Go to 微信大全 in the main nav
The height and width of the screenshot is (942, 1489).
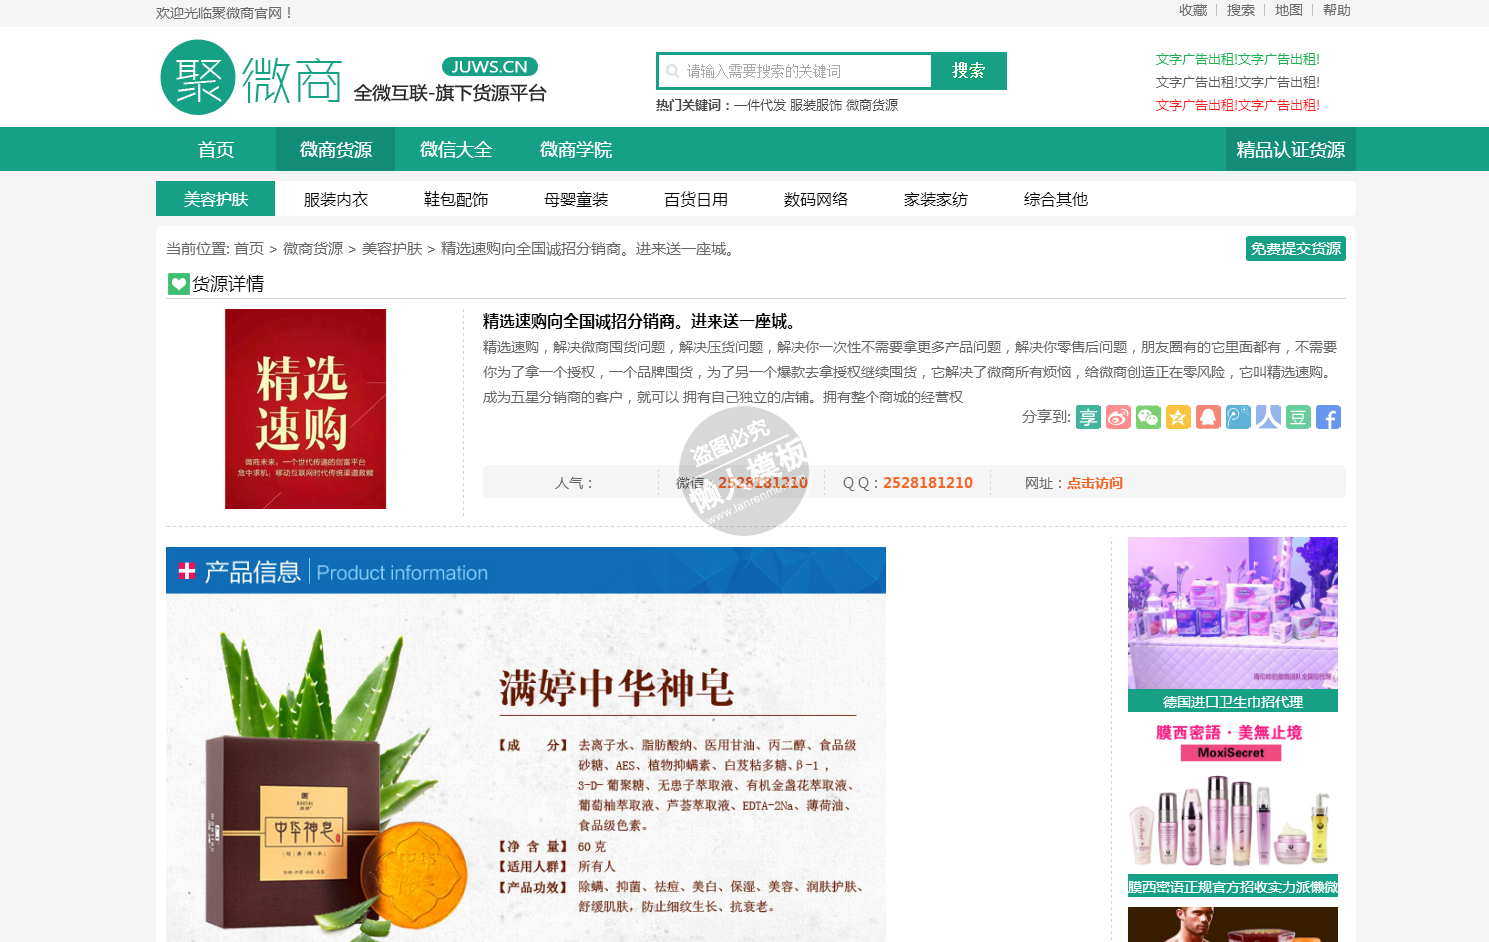coord(456,149)
